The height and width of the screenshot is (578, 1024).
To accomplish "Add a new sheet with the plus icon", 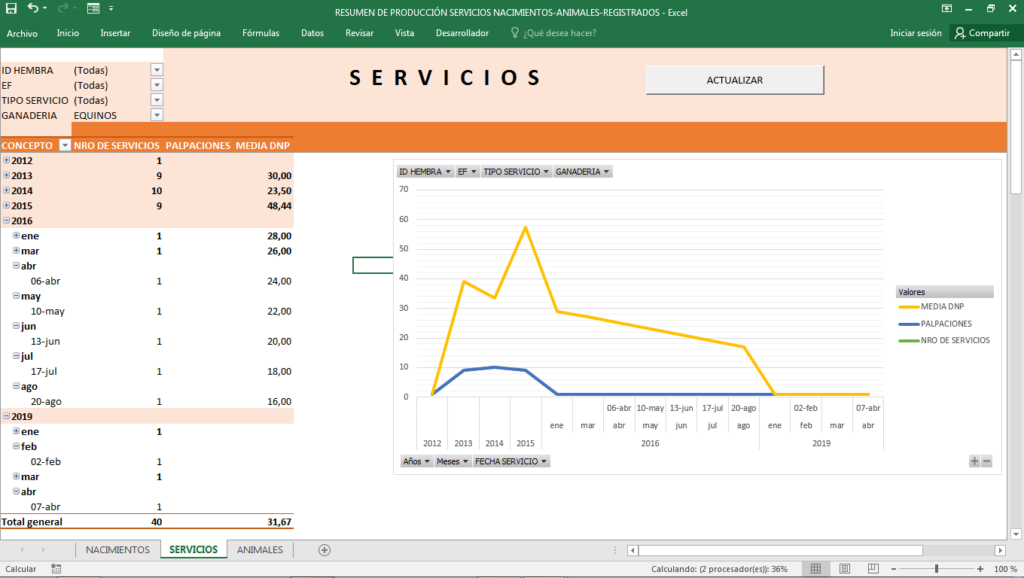I will point(324,550).
